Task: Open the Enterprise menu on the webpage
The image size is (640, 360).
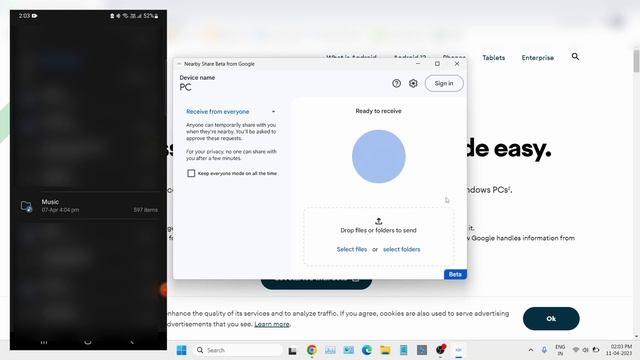Action: click(538, 58)
